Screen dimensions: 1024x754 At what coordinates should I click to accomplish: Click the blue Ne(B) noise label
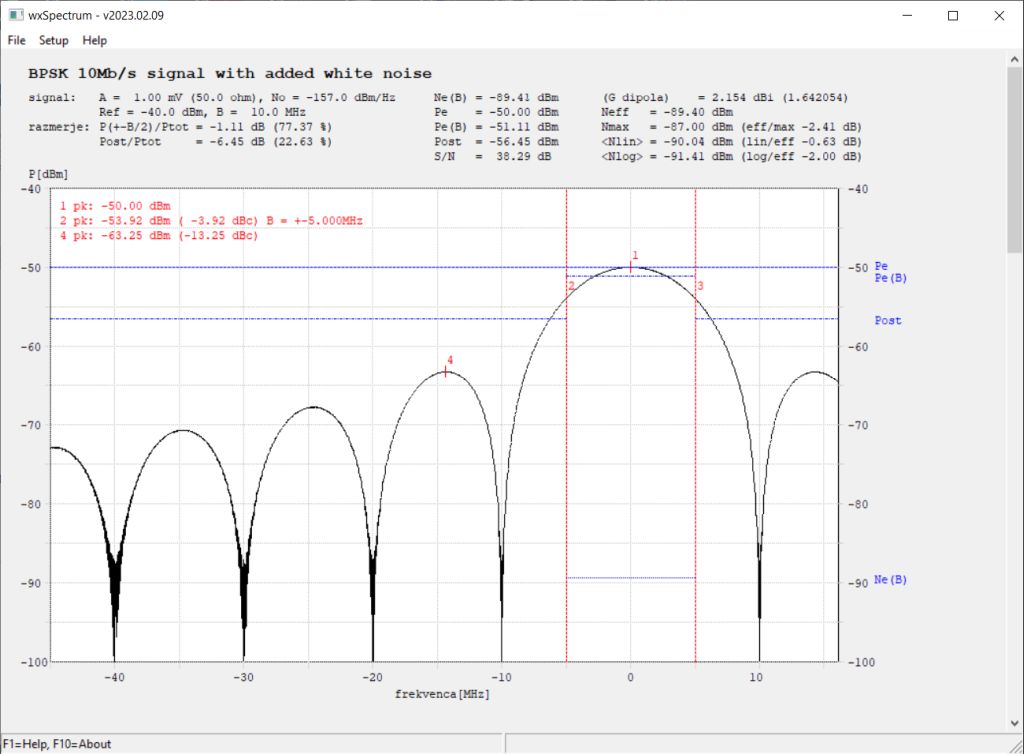[x=890, y=580]
